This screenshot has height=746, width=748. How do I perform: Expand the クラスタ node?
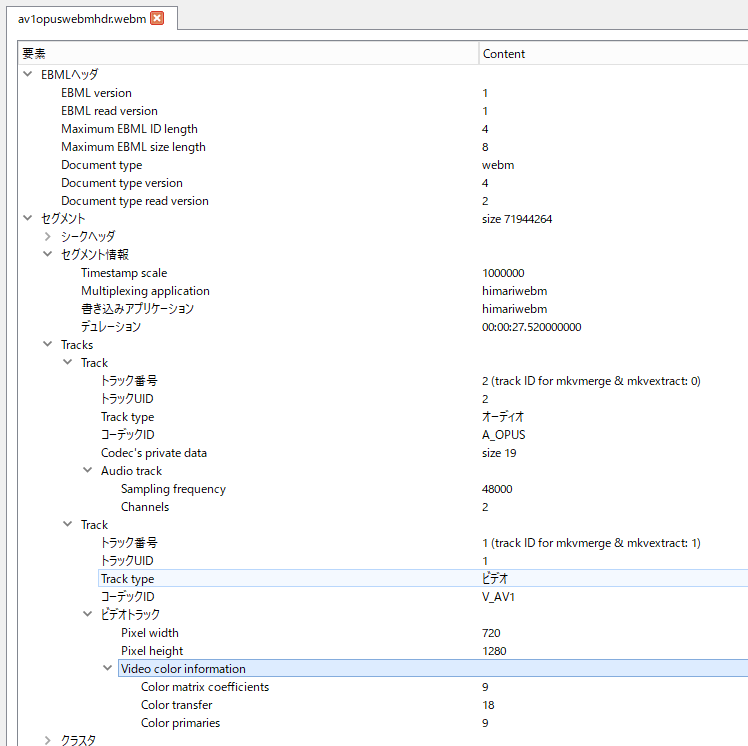(48, 741)
